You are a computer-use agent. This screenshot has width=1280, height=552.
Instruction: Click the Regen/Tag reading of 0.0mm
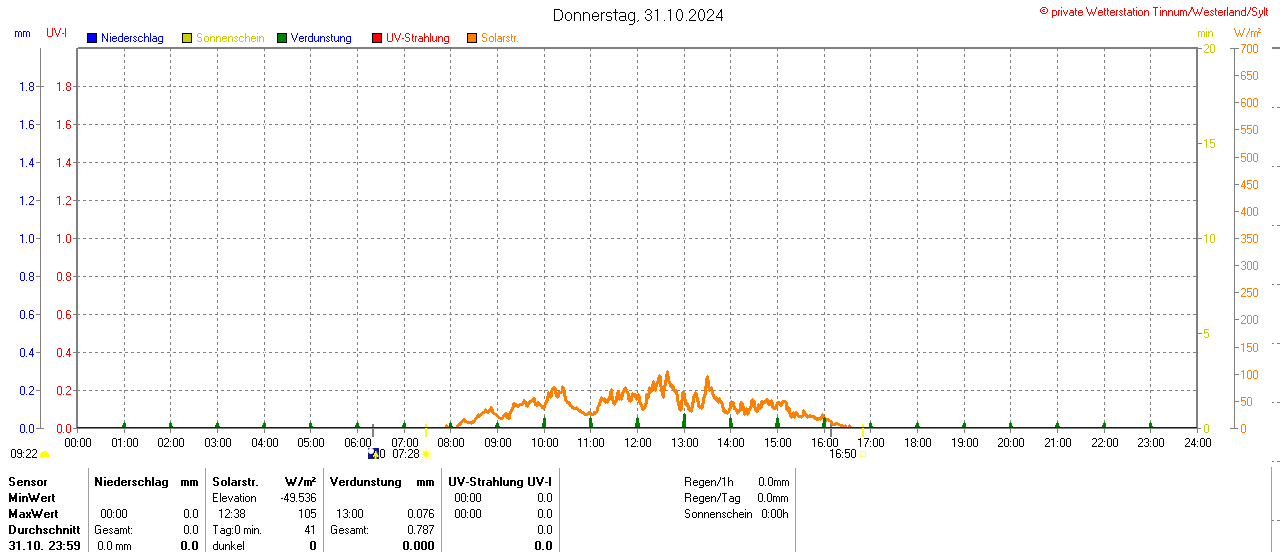pyautogui.click(x=772, y=498)
